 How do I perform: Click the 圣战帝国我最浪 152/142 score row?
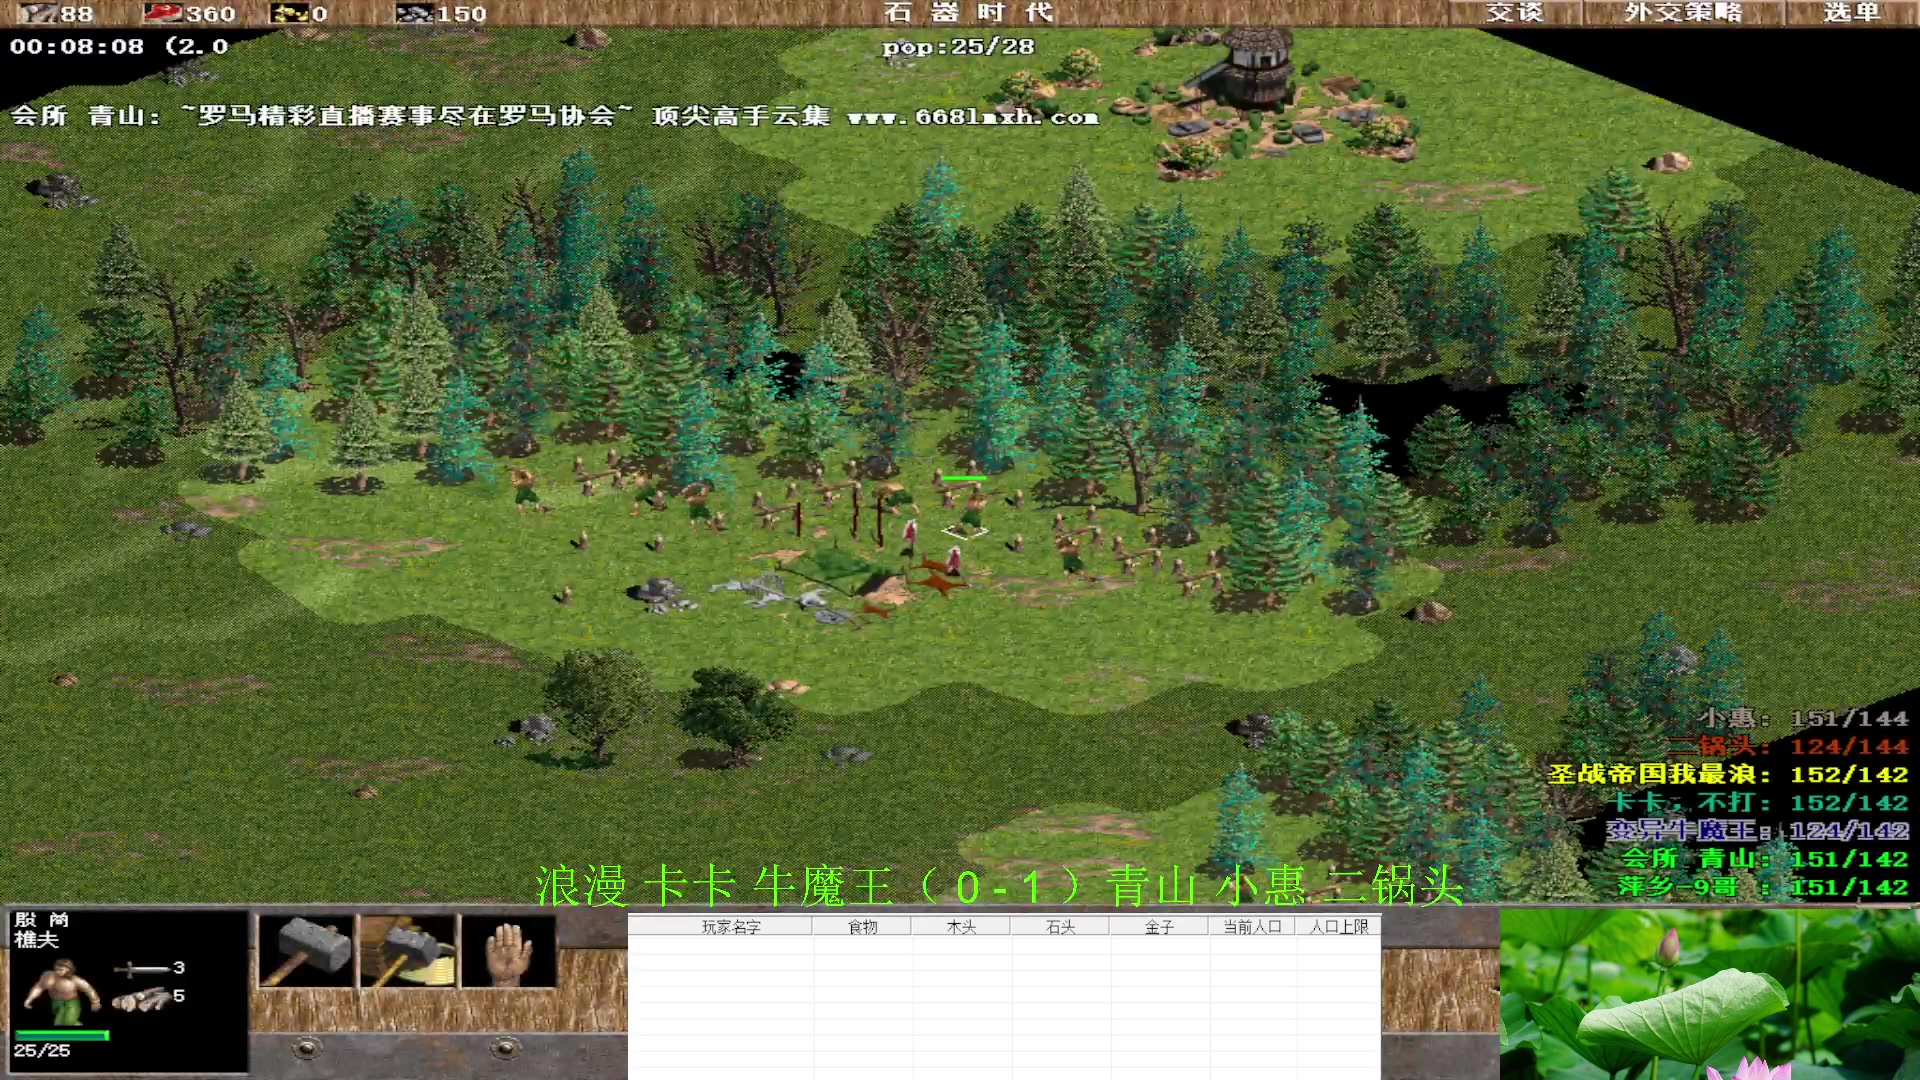1728,774
